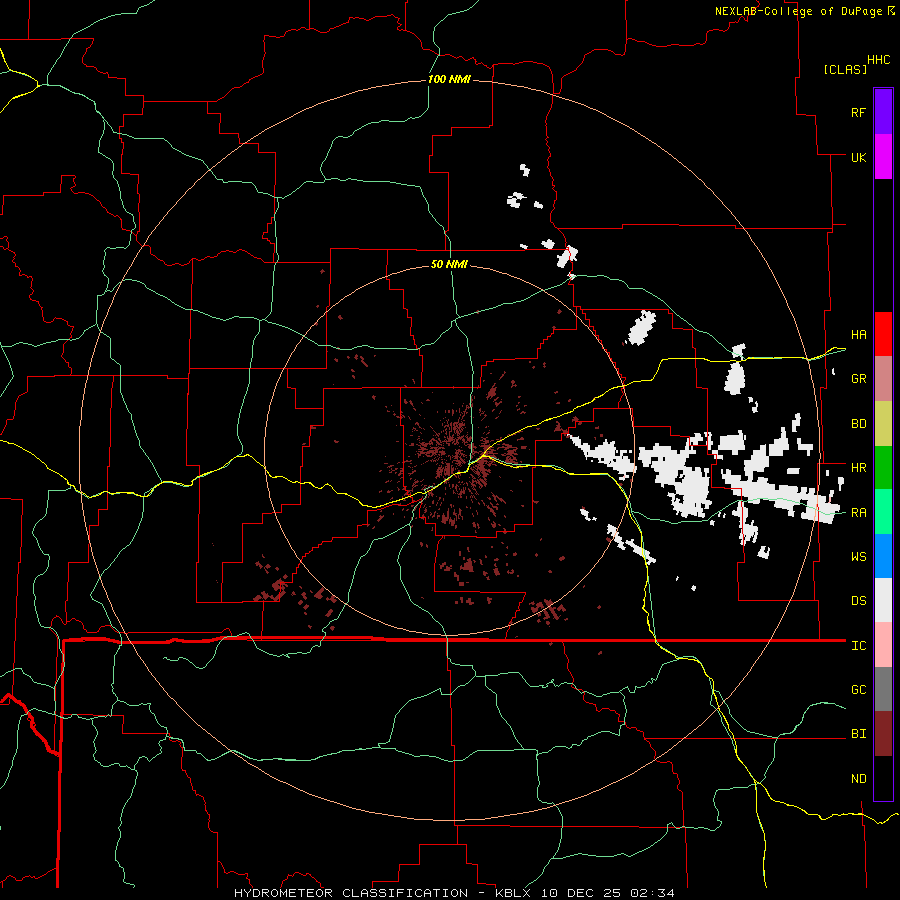
Task: Click the 'KBLX' radar site identifier
Action: click(x=514, y=893)
